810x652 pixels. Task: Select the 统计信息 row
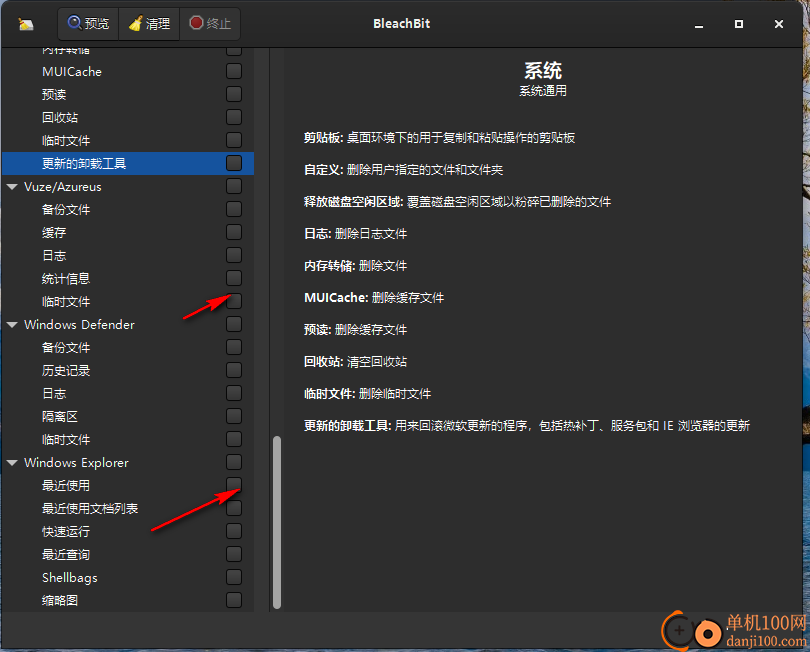click(x=128, y=278)
